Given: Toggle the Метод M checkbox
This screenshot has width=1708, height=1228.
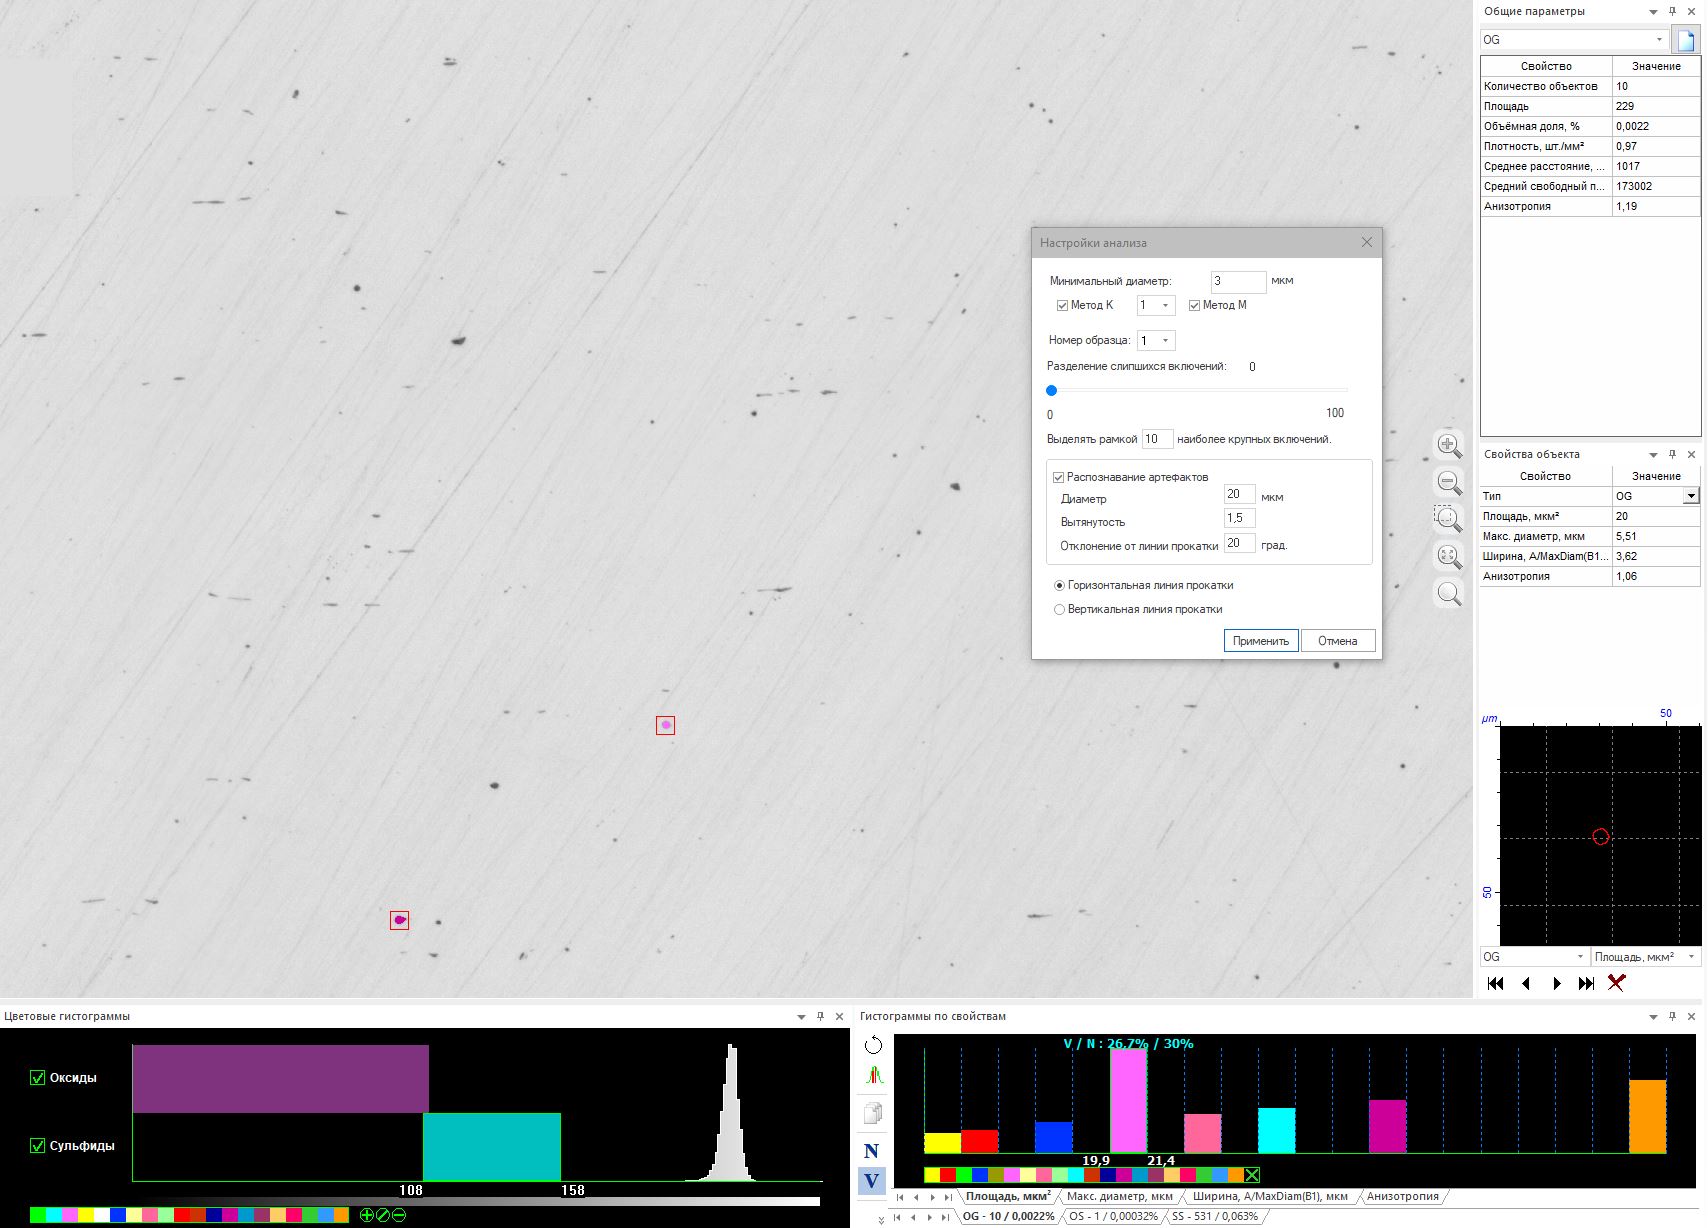Looking at the screenshot, I should pyautogui.click(x=1194, y=306).
